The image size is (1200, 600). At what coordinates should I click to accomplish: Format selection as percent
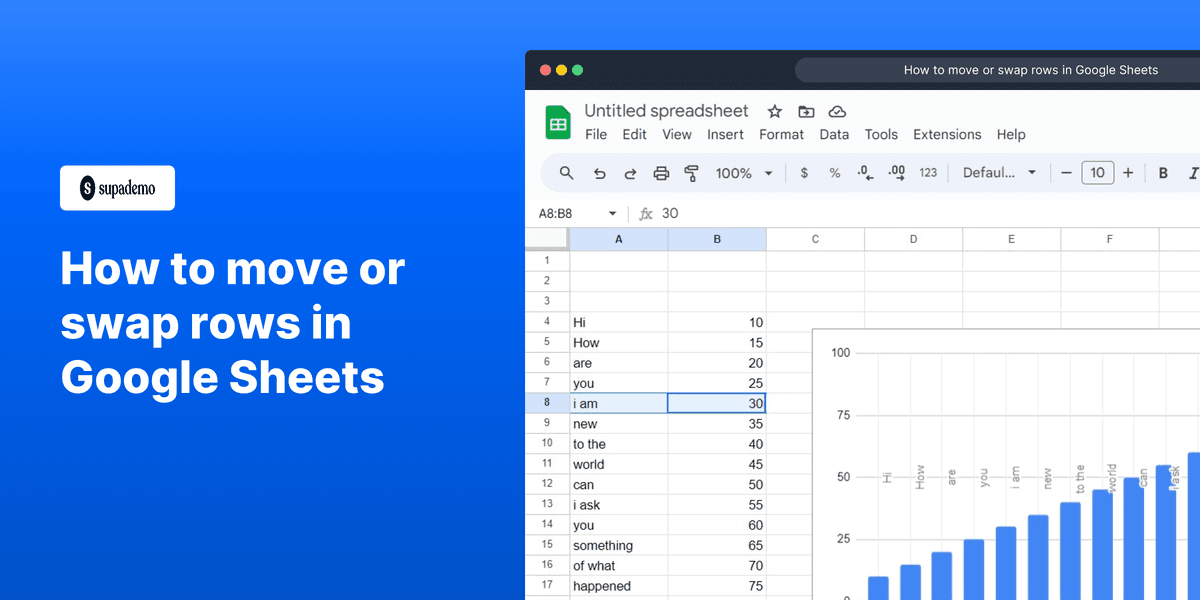coord(834,172)
